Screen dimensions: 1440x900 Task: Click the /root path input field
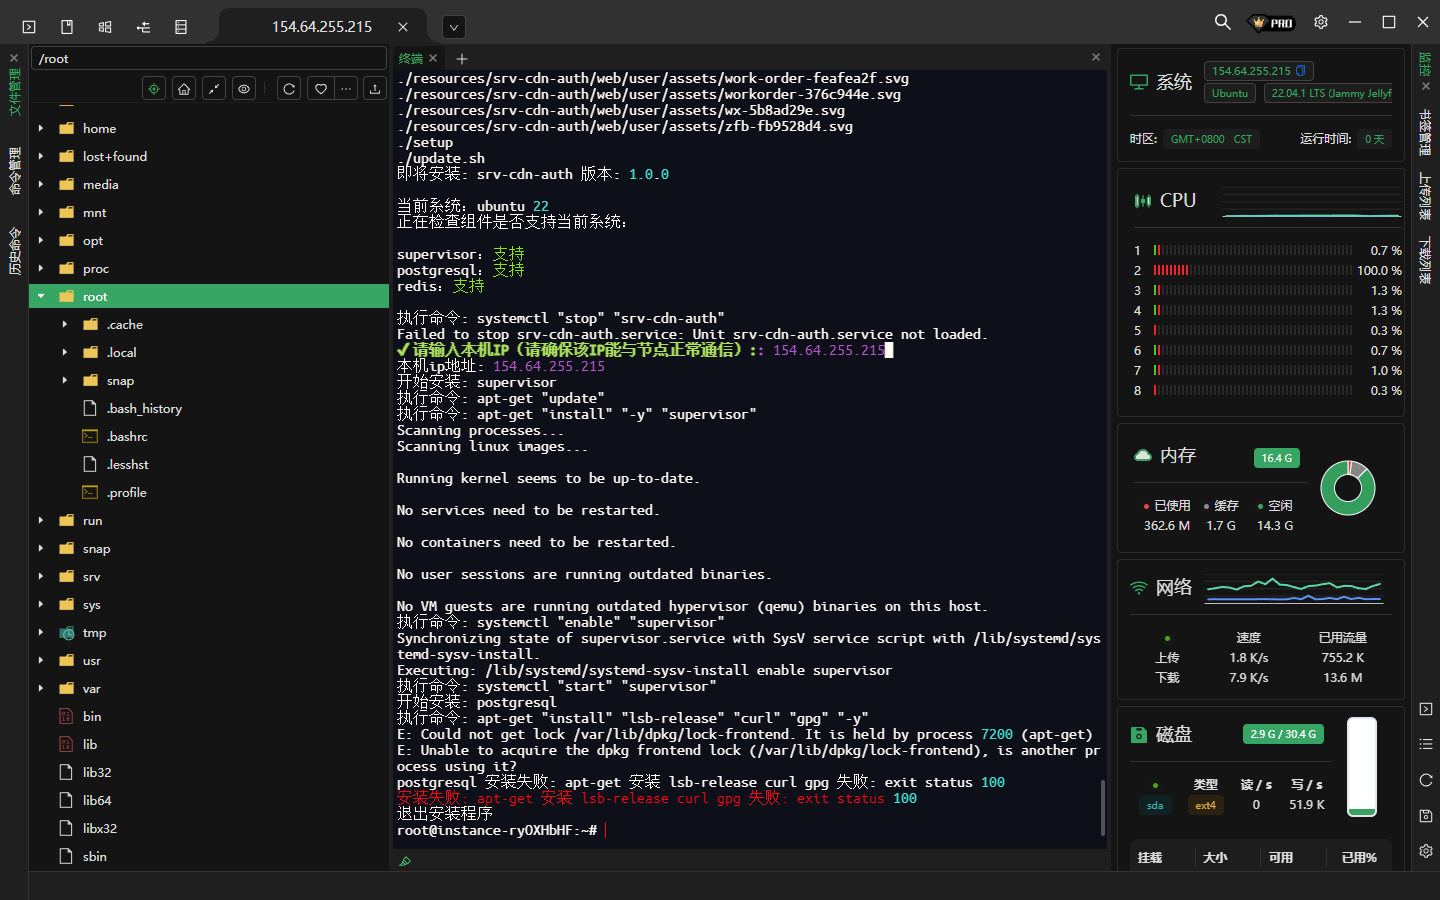(x=208, y=59)
